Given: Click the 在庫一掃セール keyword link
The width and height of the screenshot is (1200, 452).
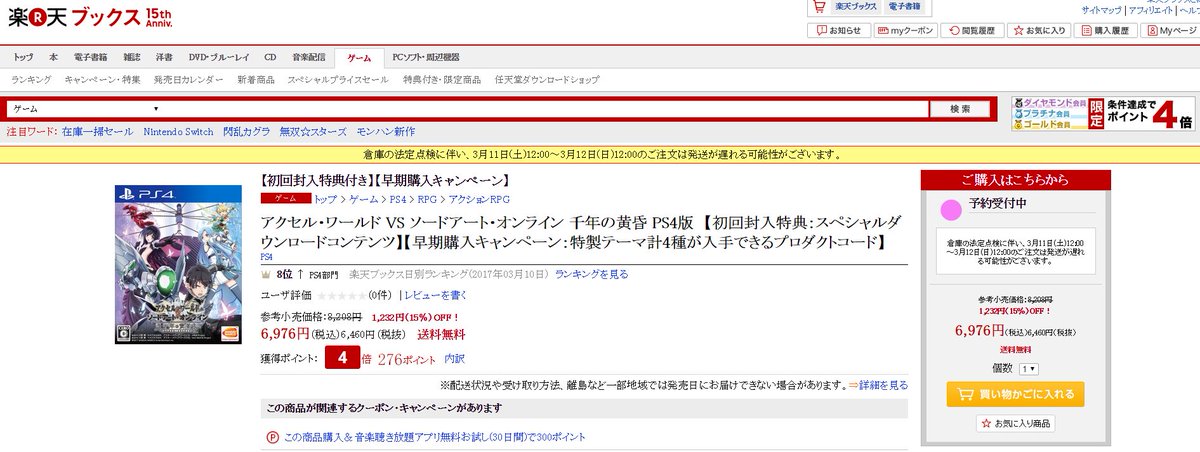Looking at the screenshot, I should [x=97, y=131].
